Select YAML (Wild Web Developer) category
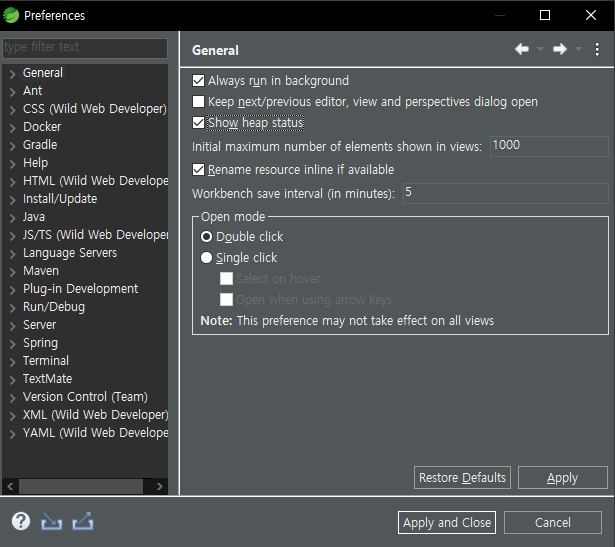This screenshot has width=615, height=547. (95, 433)
